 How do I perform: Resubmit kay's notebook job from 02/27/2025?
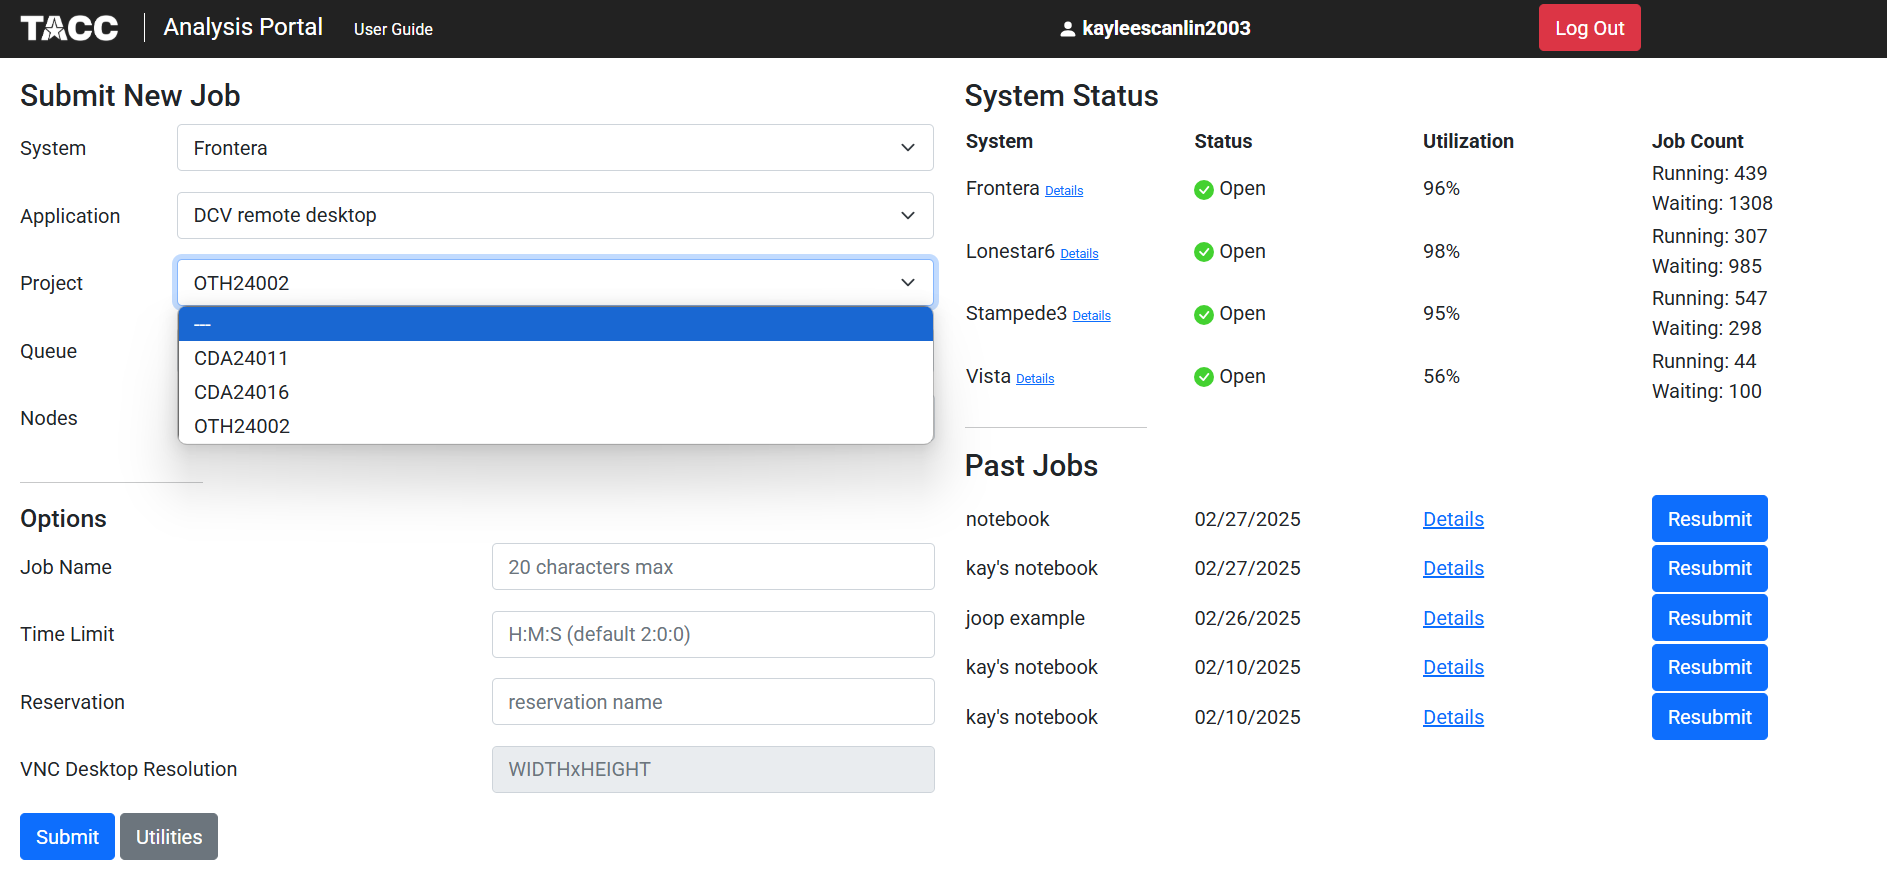[1709, 568]
